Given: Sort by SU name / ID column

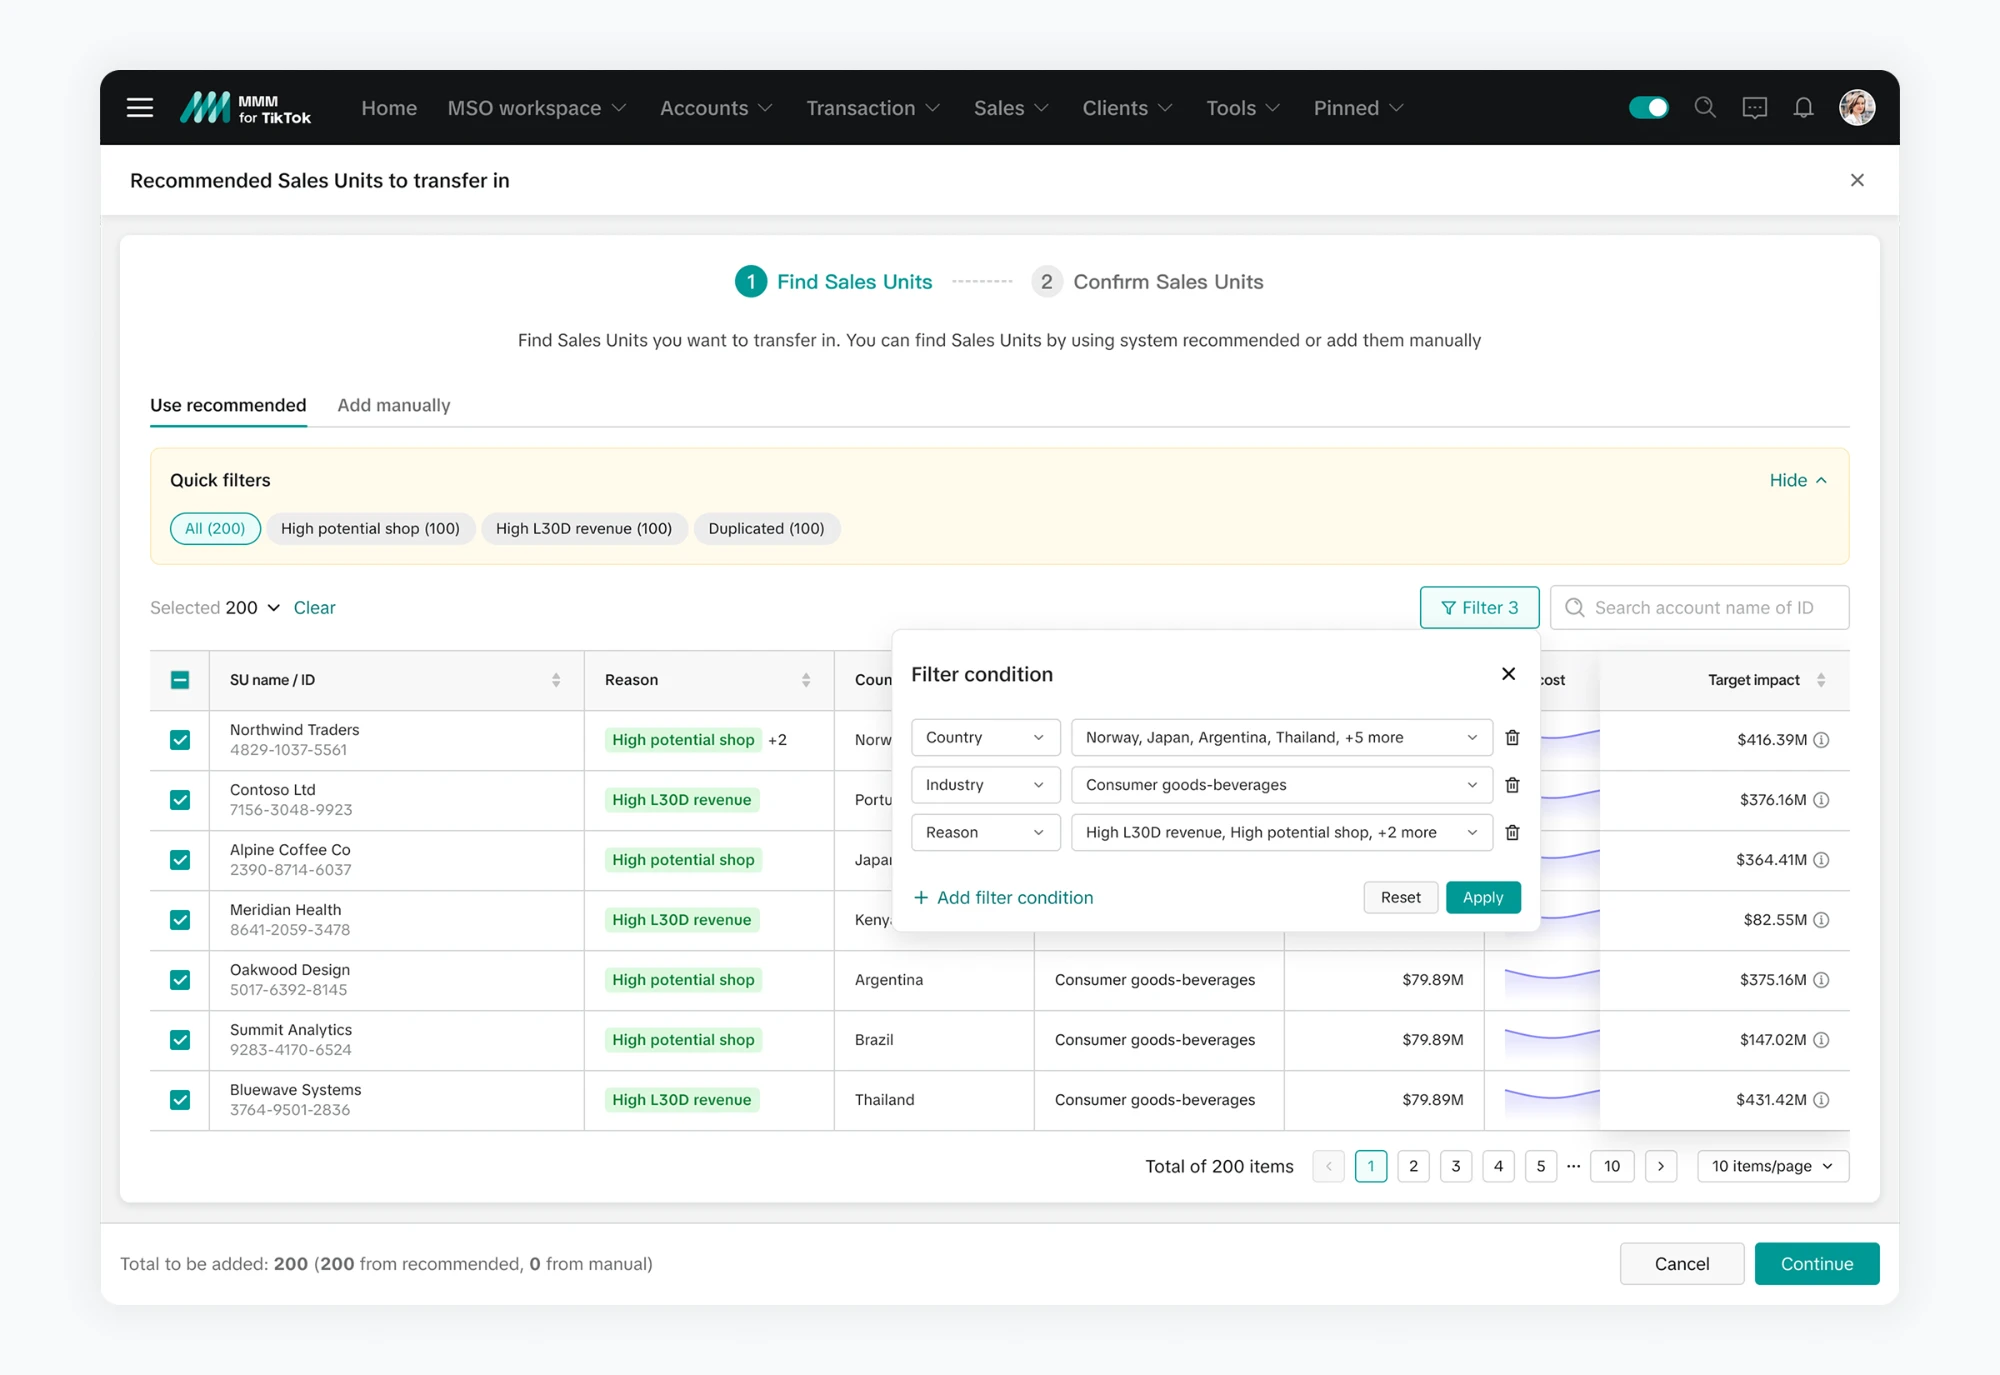Looking at the screenshot, I should (556, 680).
